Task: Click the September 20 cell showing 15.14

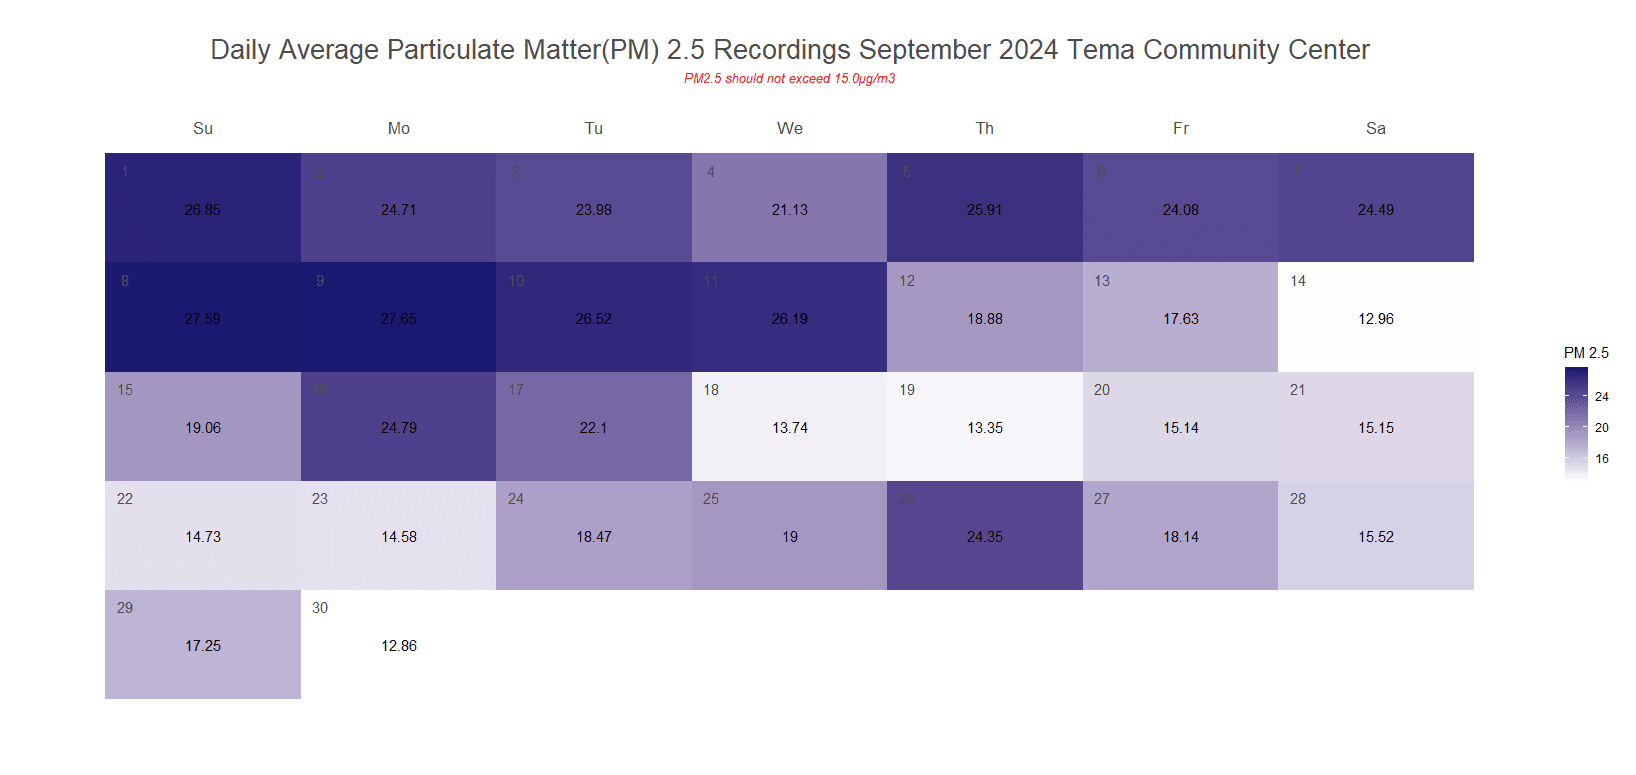Action: coord(1180,426)
